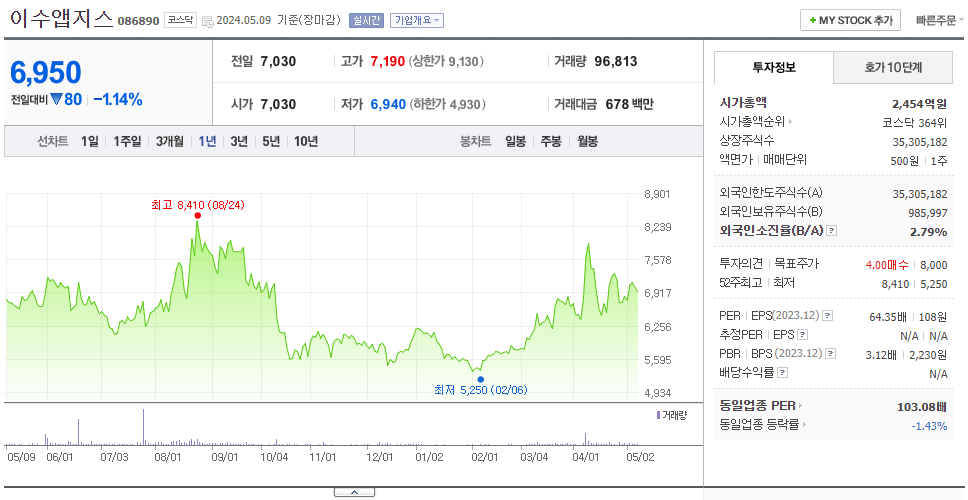Switch to the 일봉 candlestick chart
Image resolution: width=968 pixels, height=500 pixels.
tap(515, 141)
